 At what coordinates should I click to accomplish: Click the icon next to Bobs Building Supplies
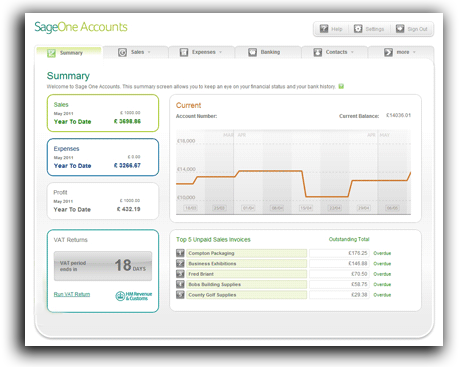(180, 284)
